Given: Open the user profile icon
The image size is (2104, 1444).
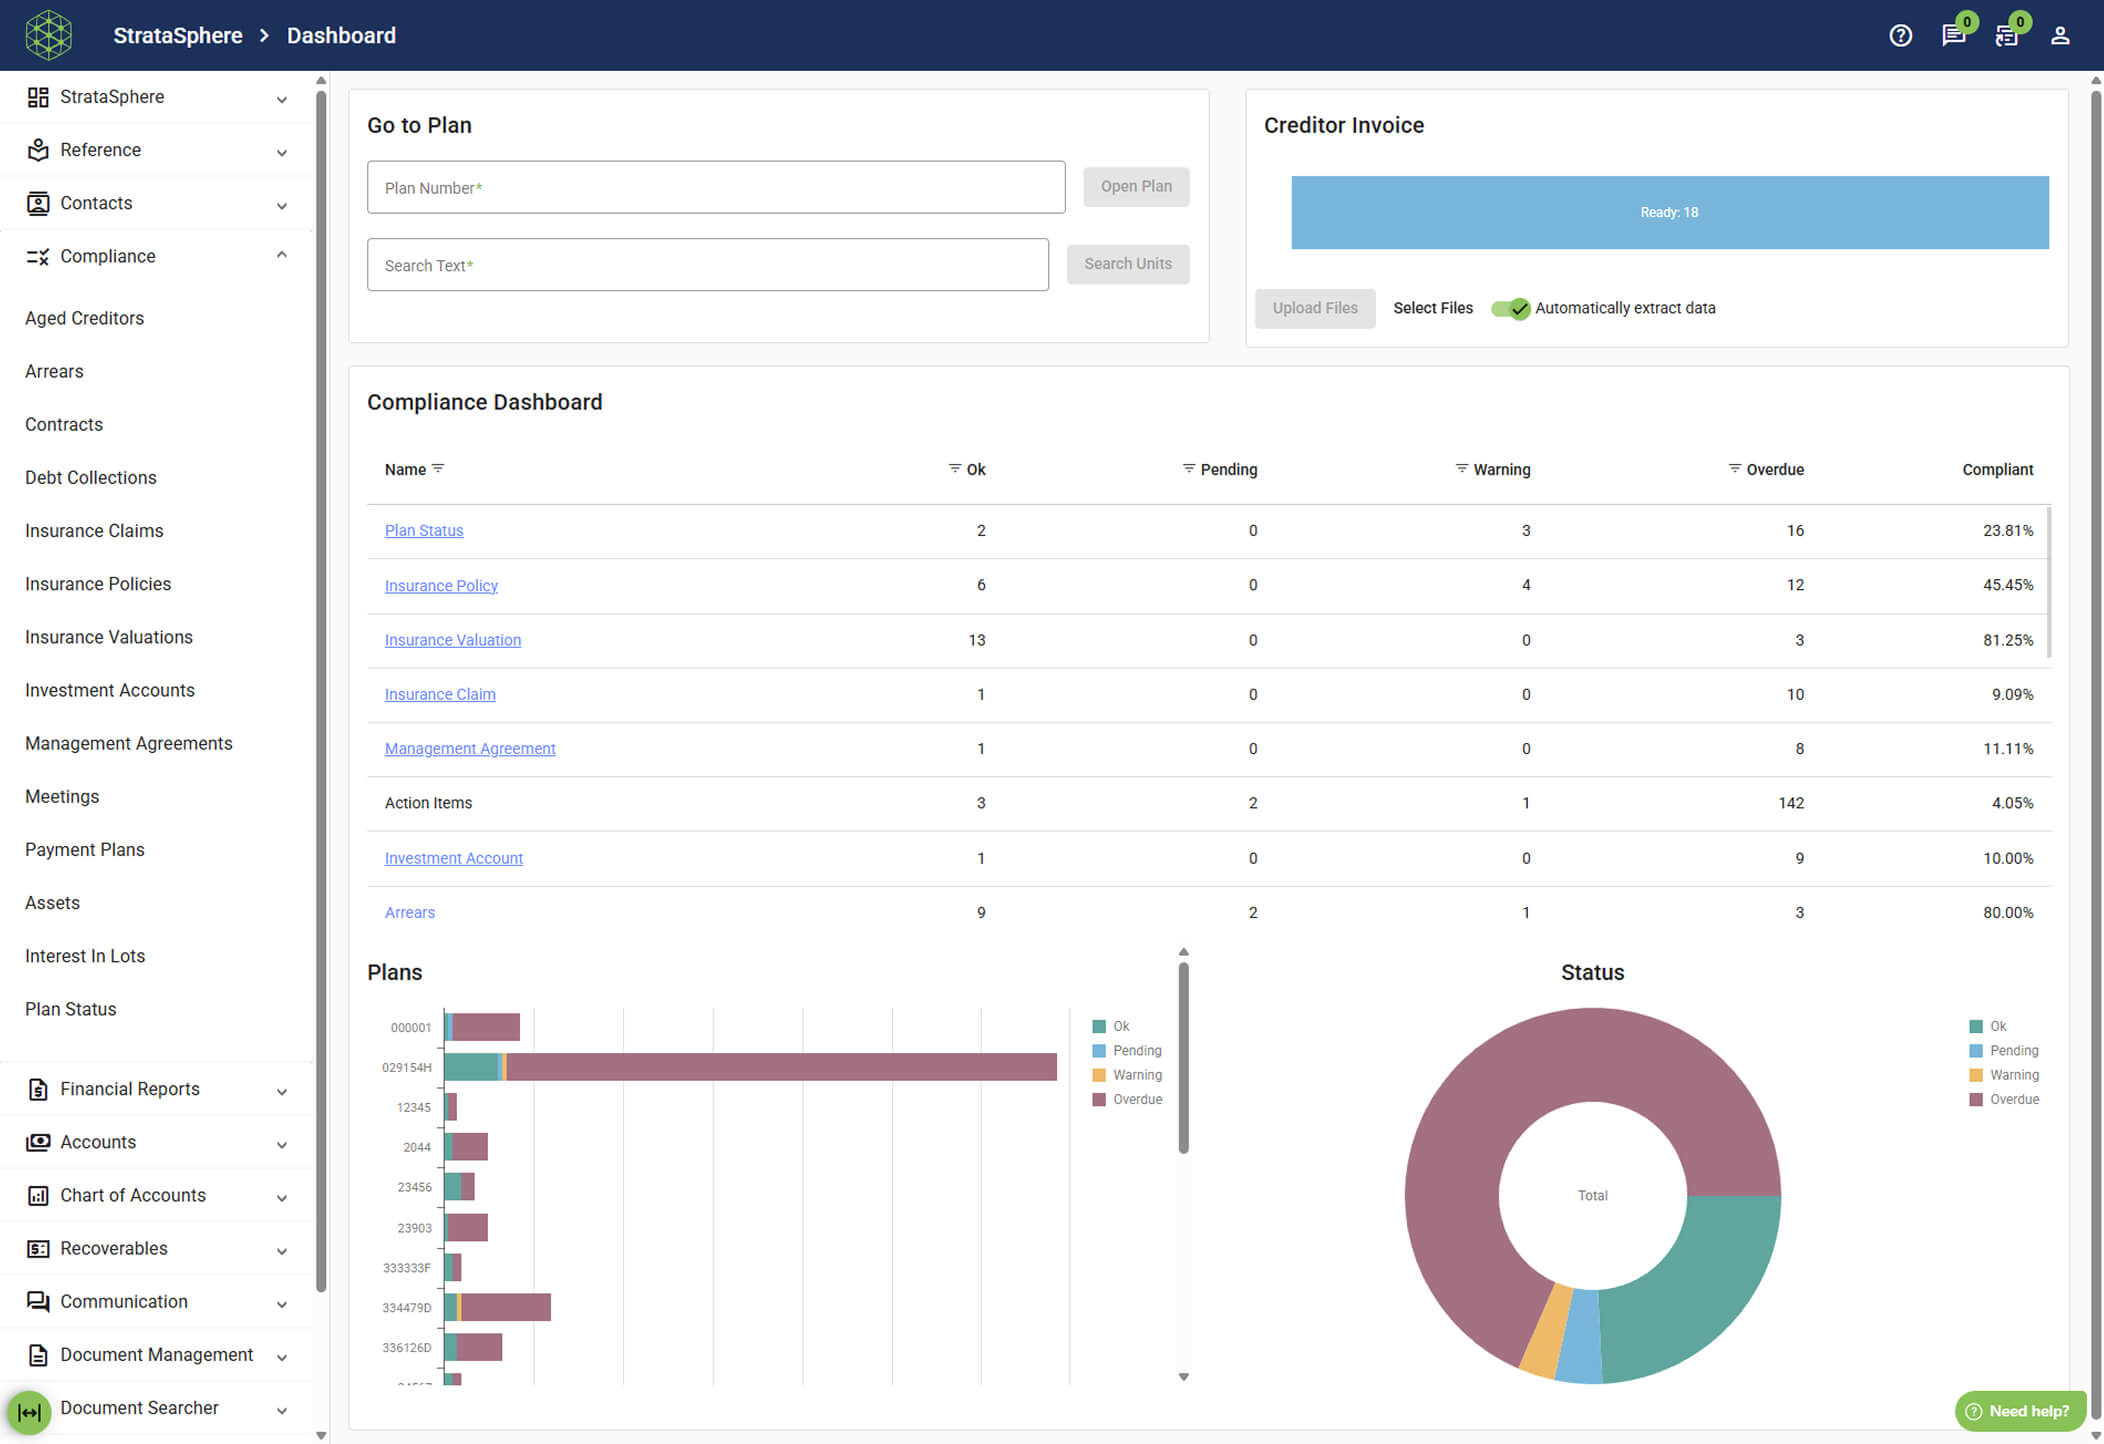Looking at the screenshot, I should pyautogui.click(x=2060, y=36).
